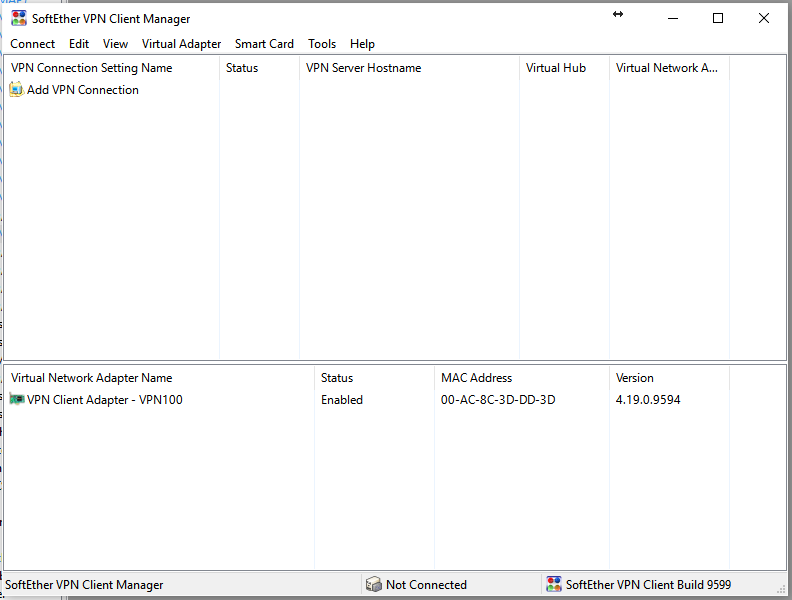Click the SoftEther app icon in title bar
Viewport: 792px width, 600px height.
pos(19,18)
